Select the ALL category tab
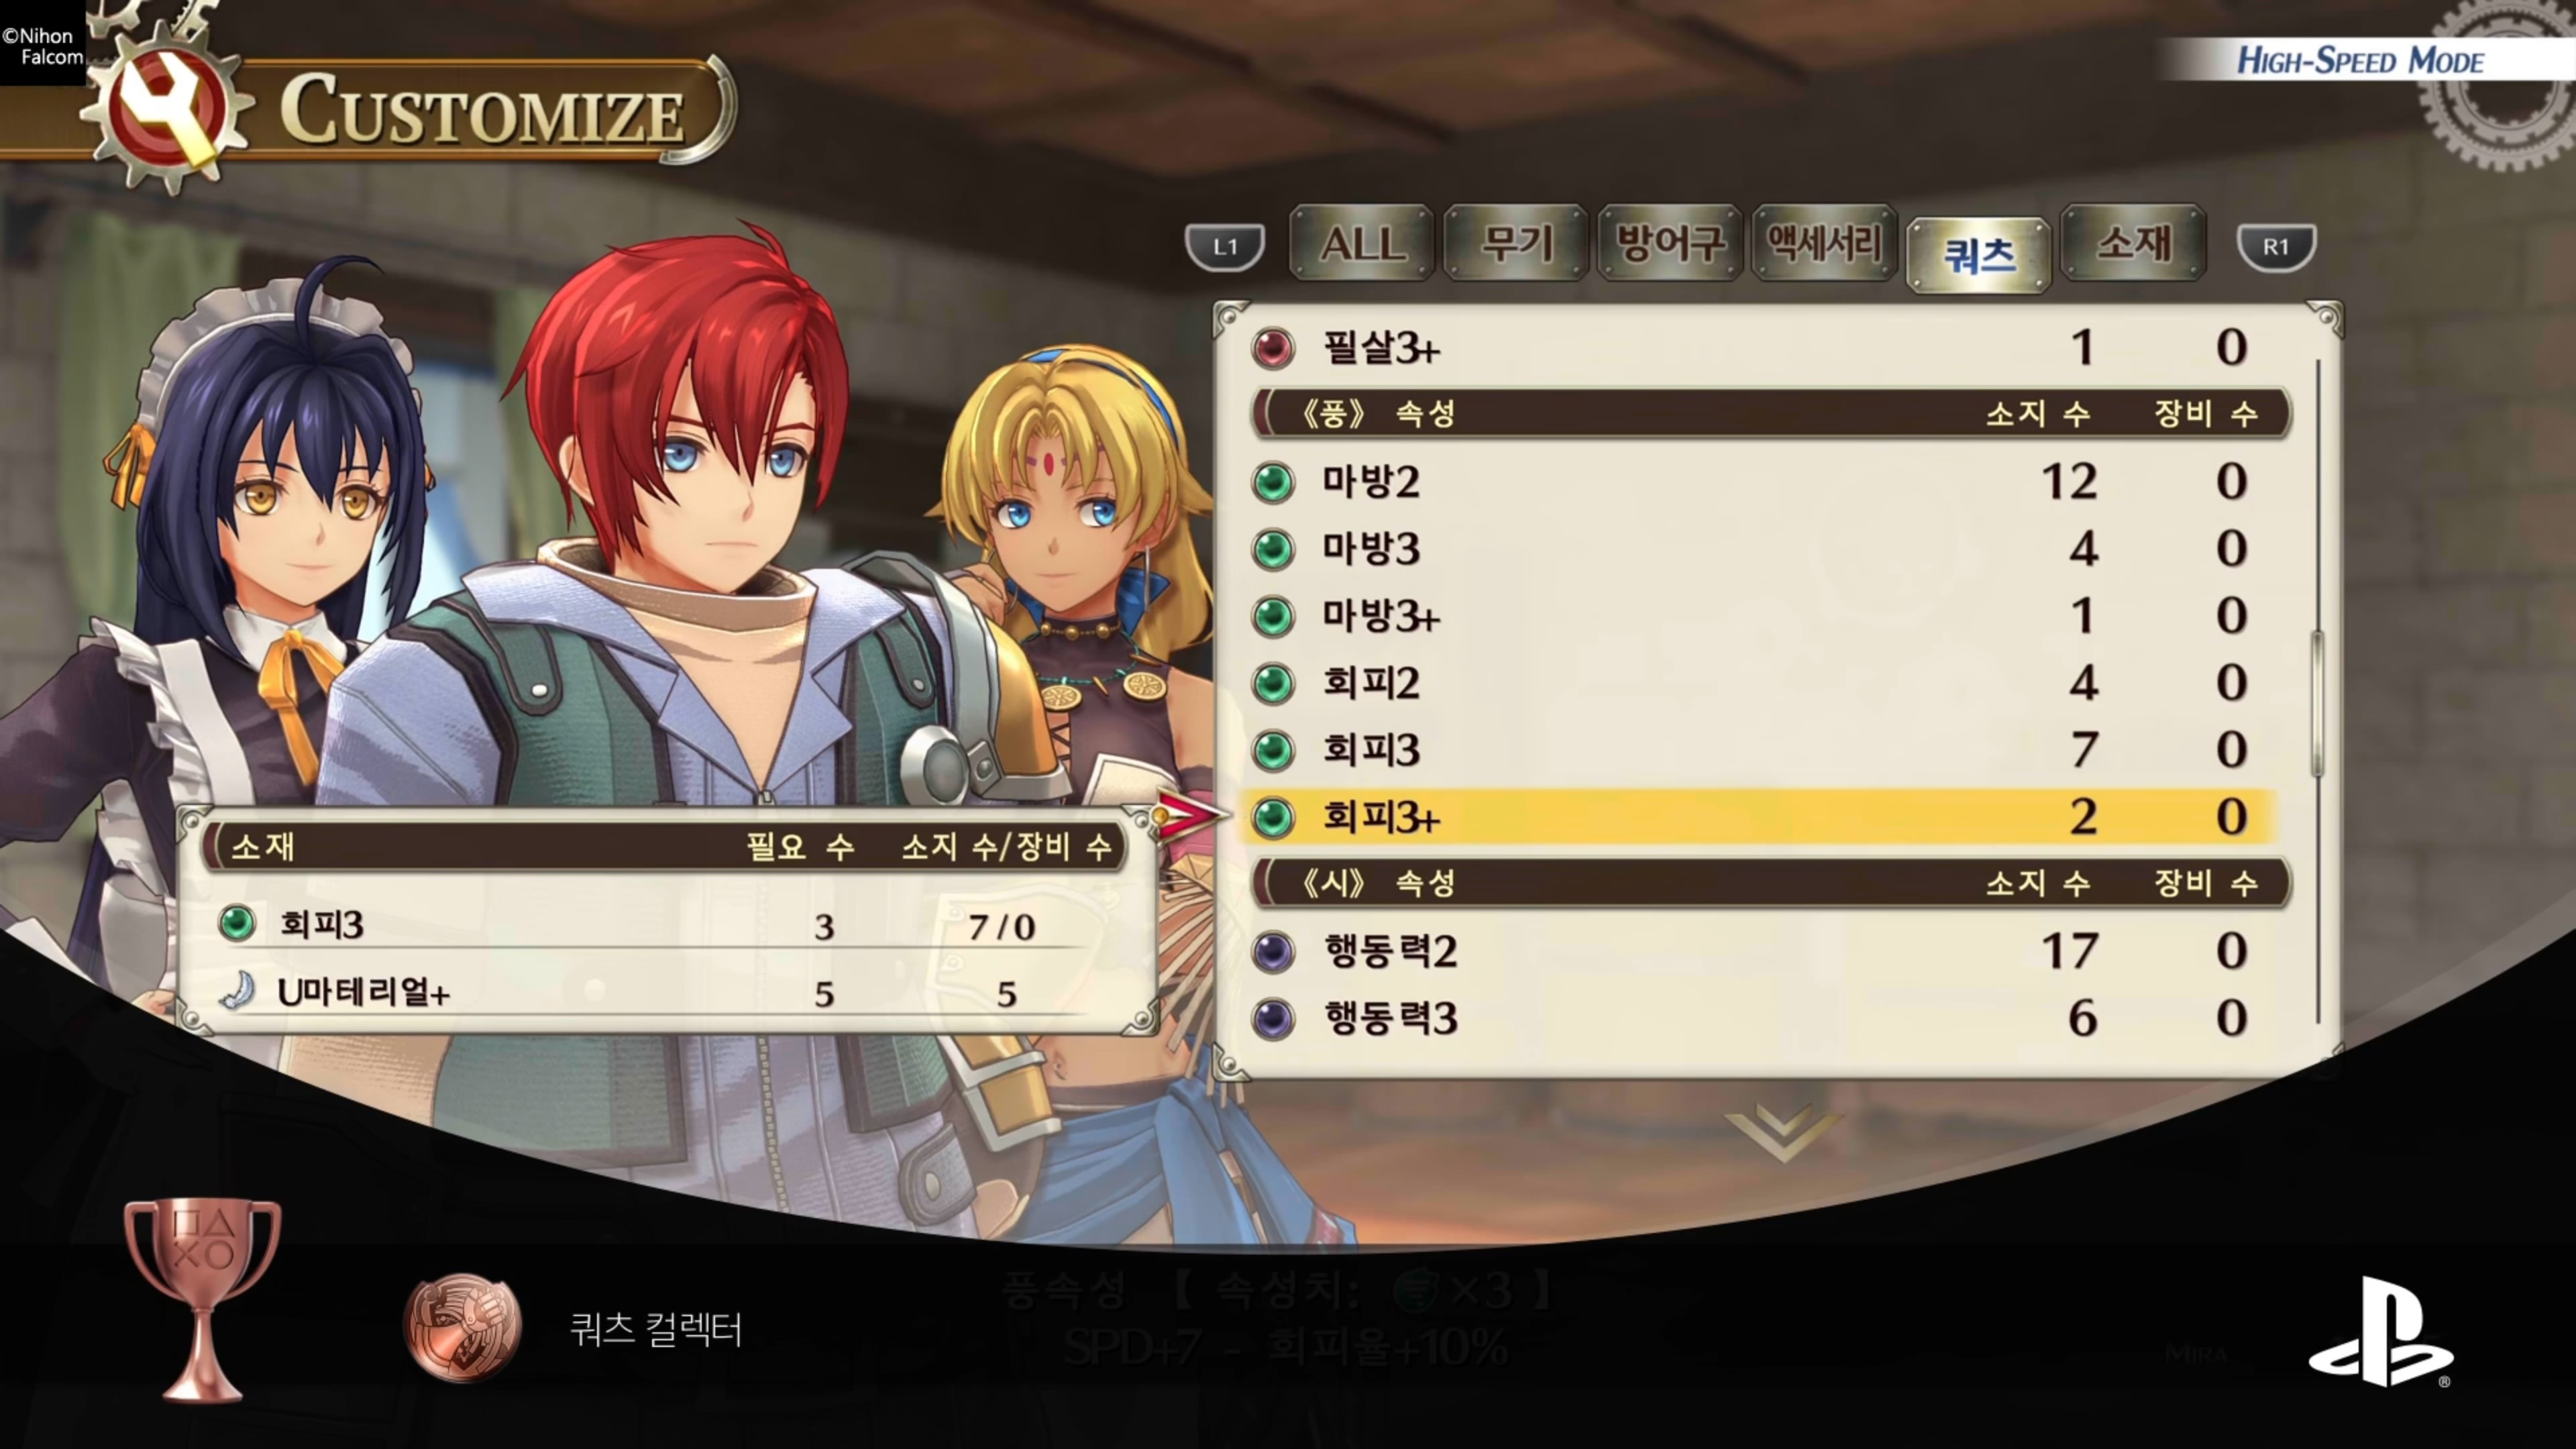Viewport: 2576px width, 1449px height. click(x=1362, y=243)
